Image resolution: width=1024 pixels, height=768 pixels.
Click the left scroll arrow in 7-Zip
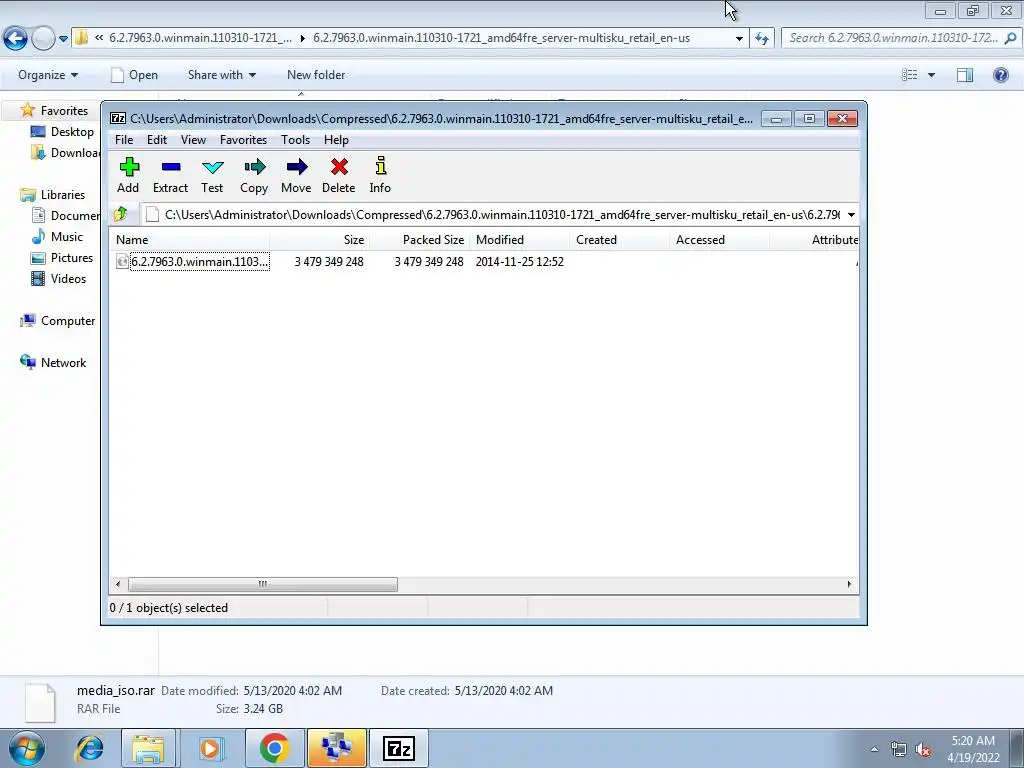[x=118, y=584]
